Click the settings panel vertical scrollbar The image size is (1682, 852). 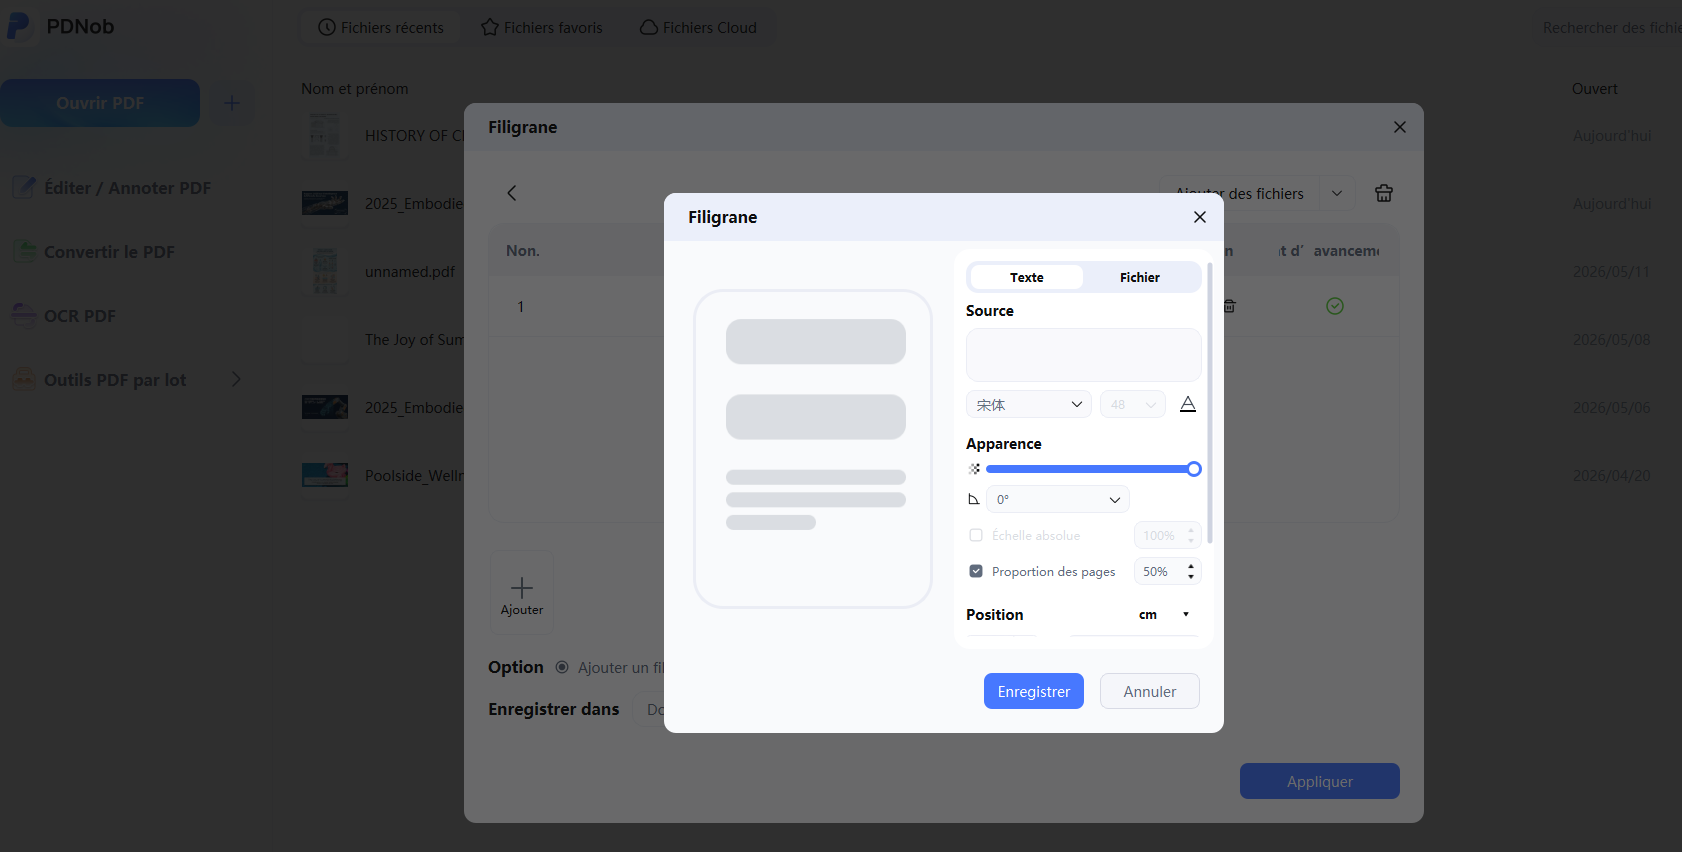(x=1210, y=403)
